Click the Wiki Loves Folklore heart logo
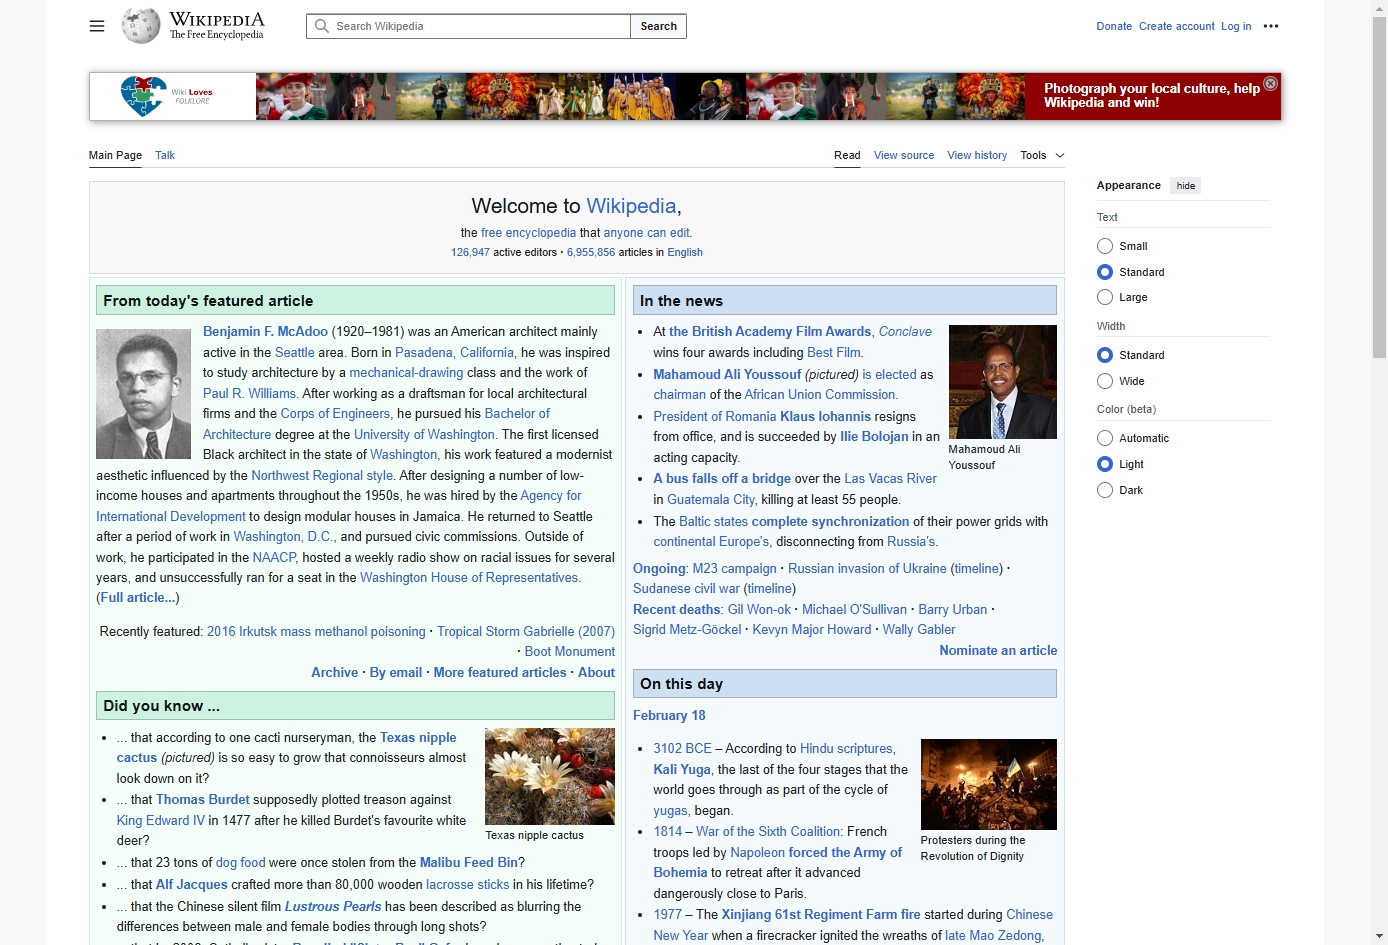Screen dimensions: 1388x945 [x=143, y=96]
